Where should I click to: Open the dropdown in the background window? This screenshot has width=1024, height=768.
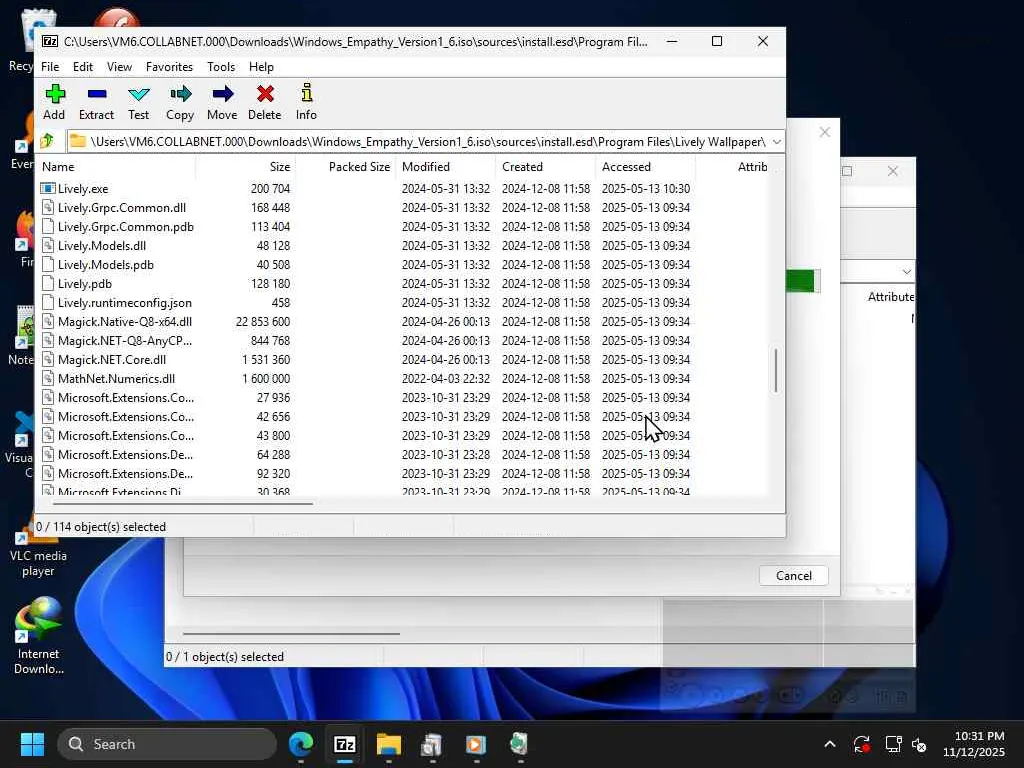point(906,272)
